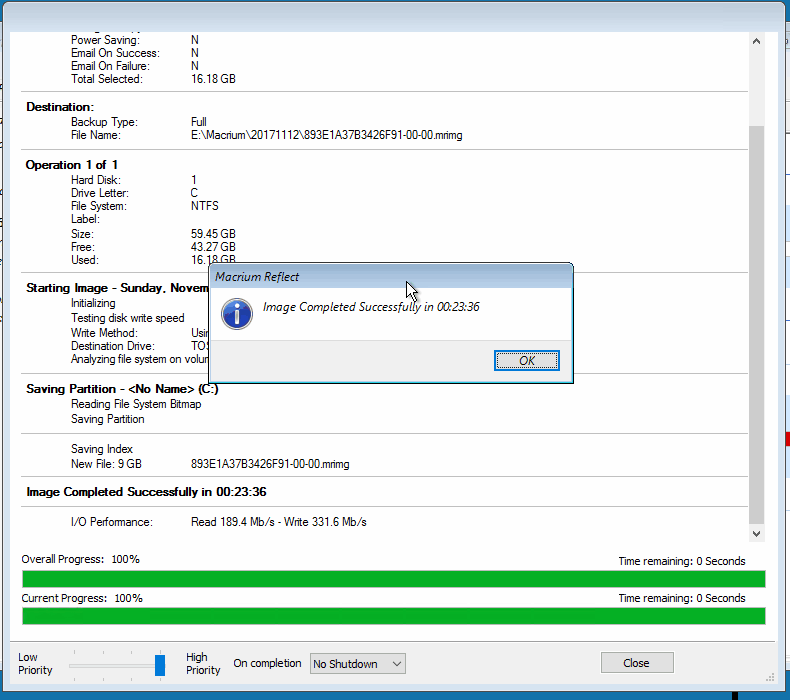The height and width of the screenshot is (700, 790).
Task: Click 'Reading File System Bitmap' line
Action: (136, 404)
